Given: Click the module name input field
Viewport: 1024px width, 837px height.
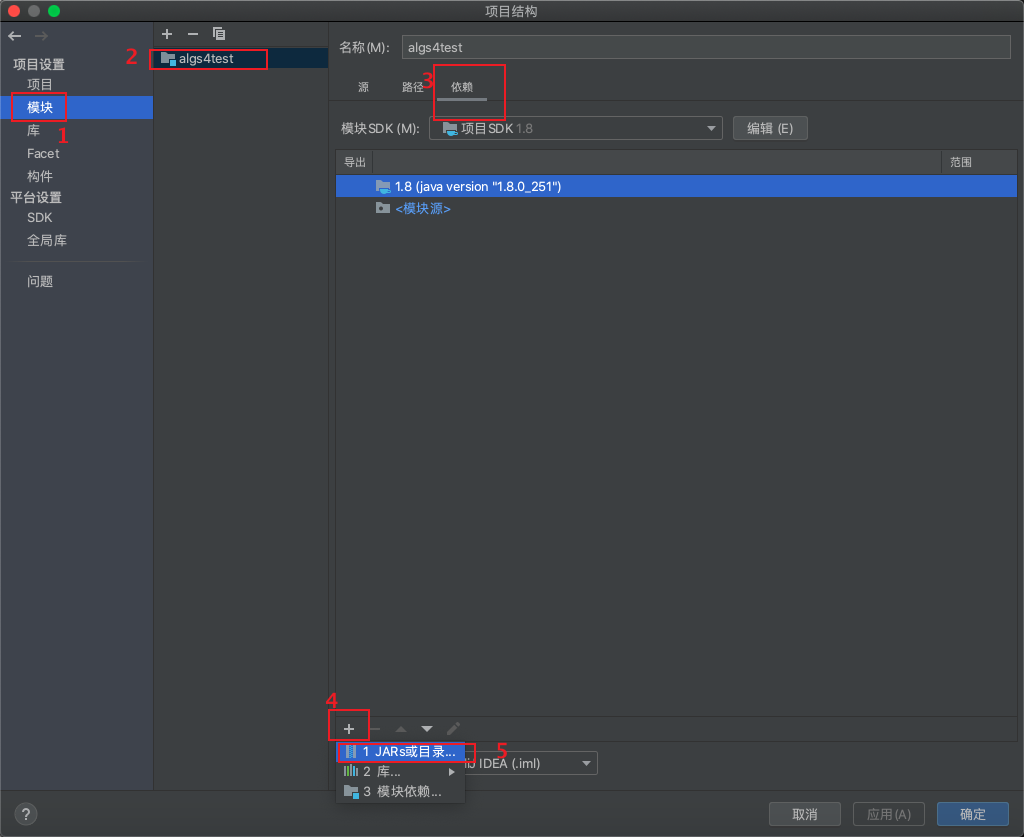Looking at the screenshot, I should point(706,48).
